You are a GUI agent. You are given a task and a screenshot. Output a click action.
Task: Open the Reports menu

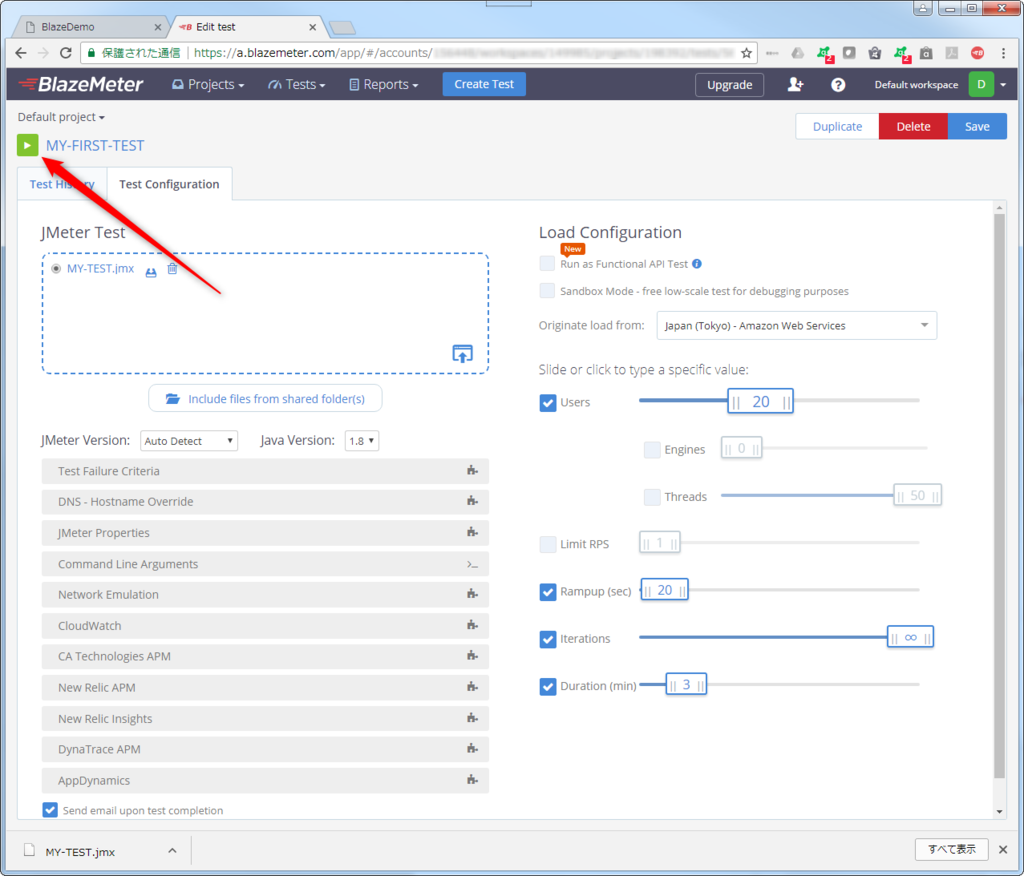point(384,84)
